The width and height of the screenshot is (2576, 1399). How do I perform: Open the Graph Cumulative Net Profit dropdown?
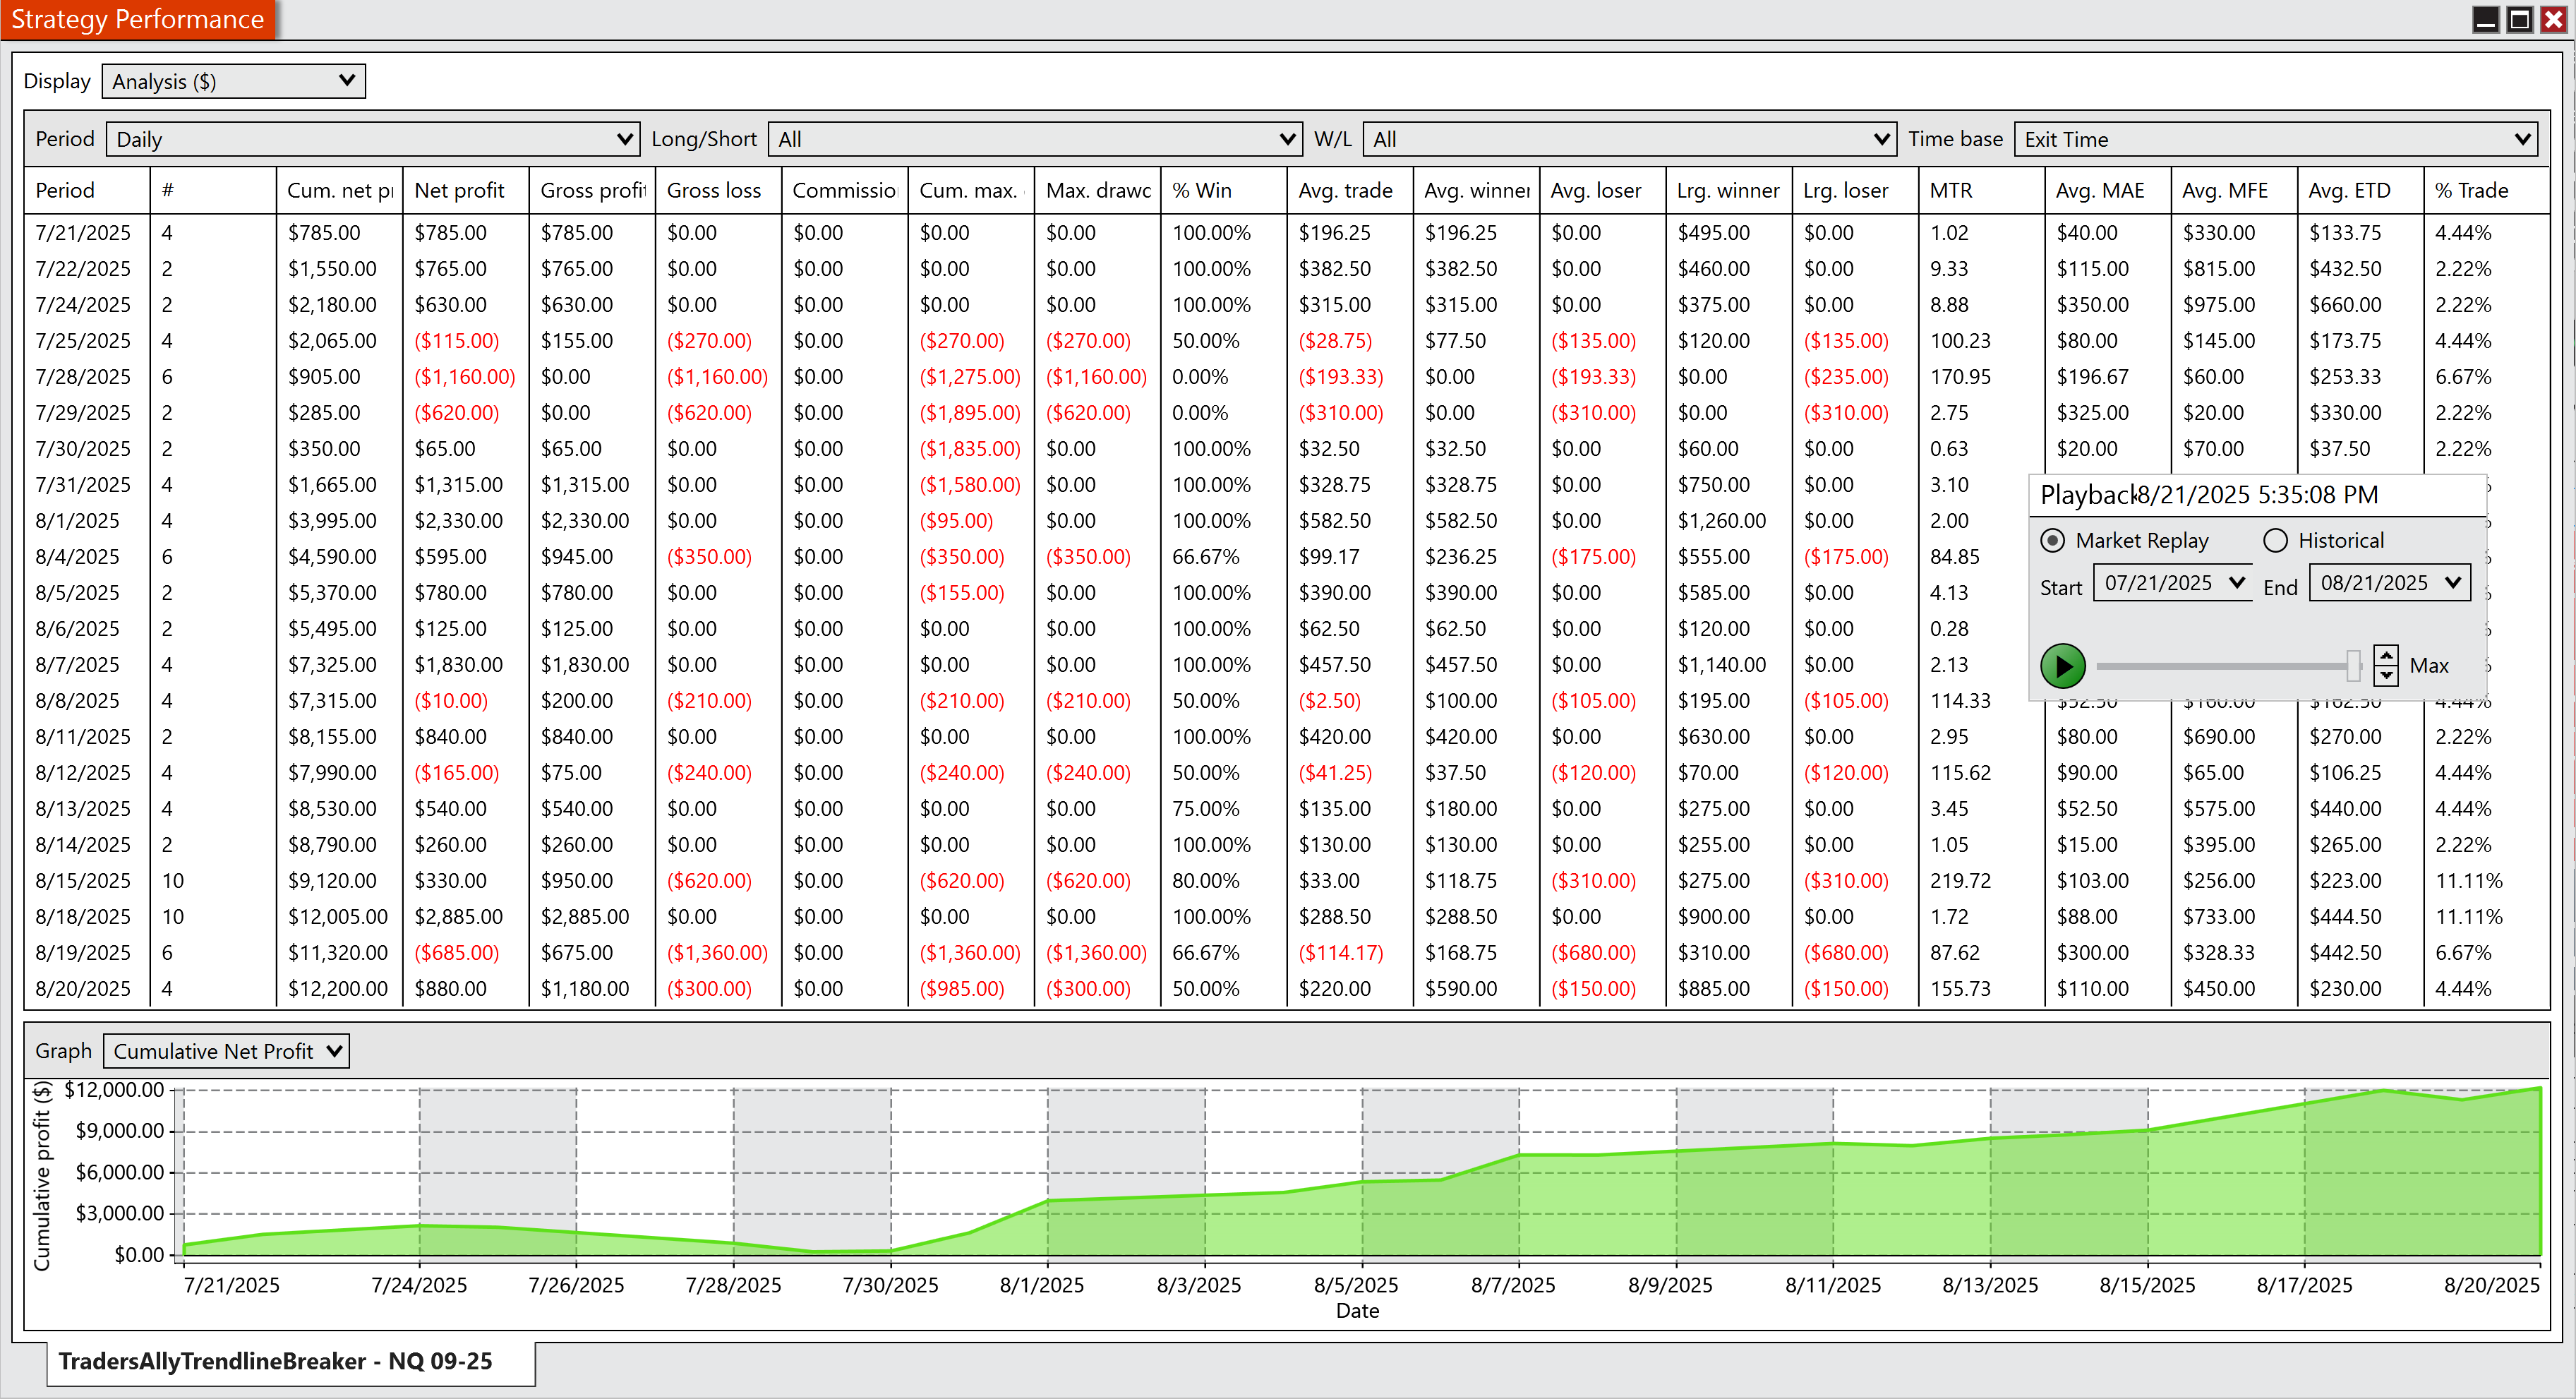click(x=226, y=1051)
